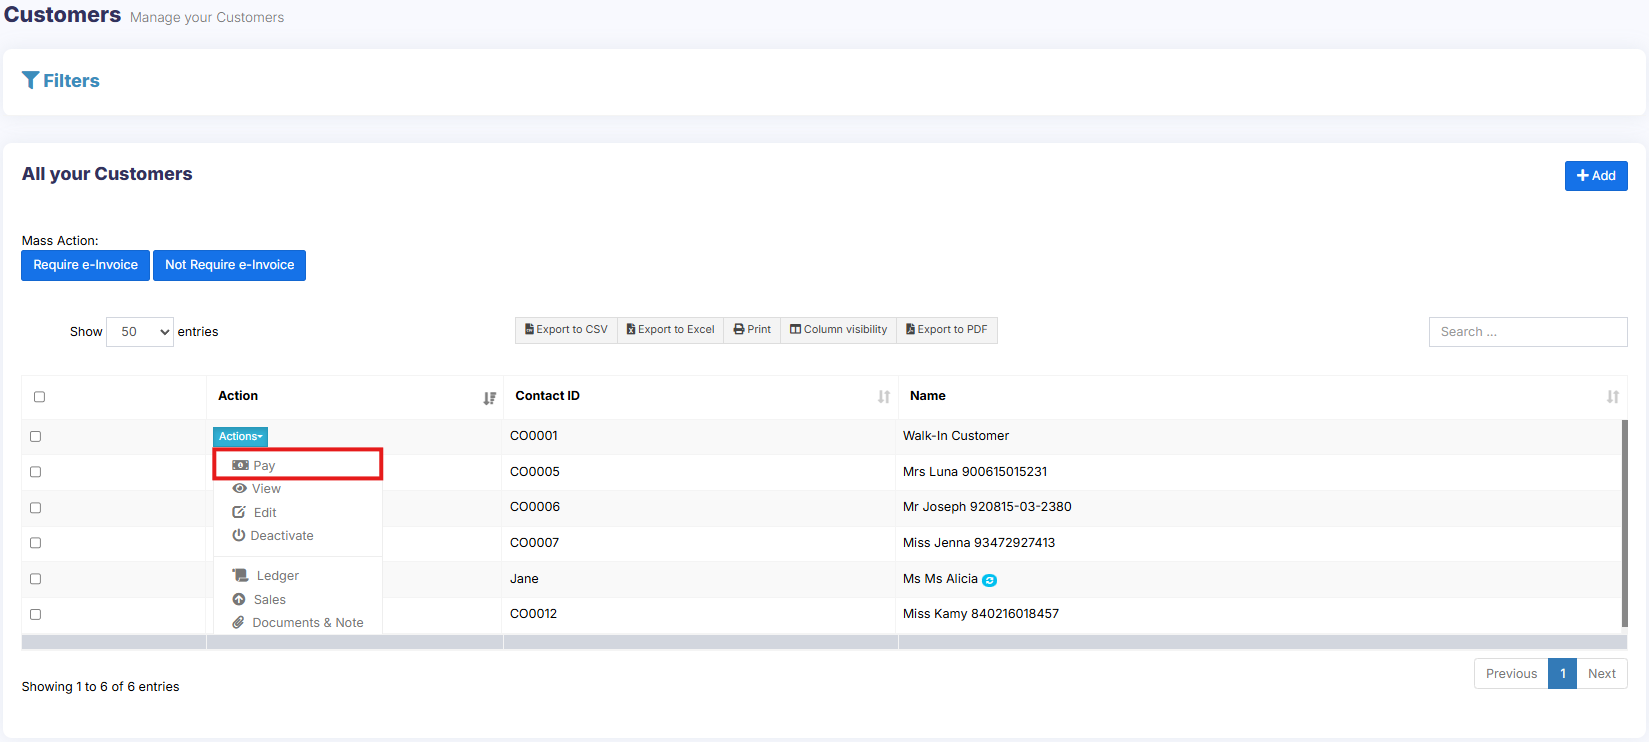Click into the Search input field
This screenshot has height=742, width=1649.
1527,332
